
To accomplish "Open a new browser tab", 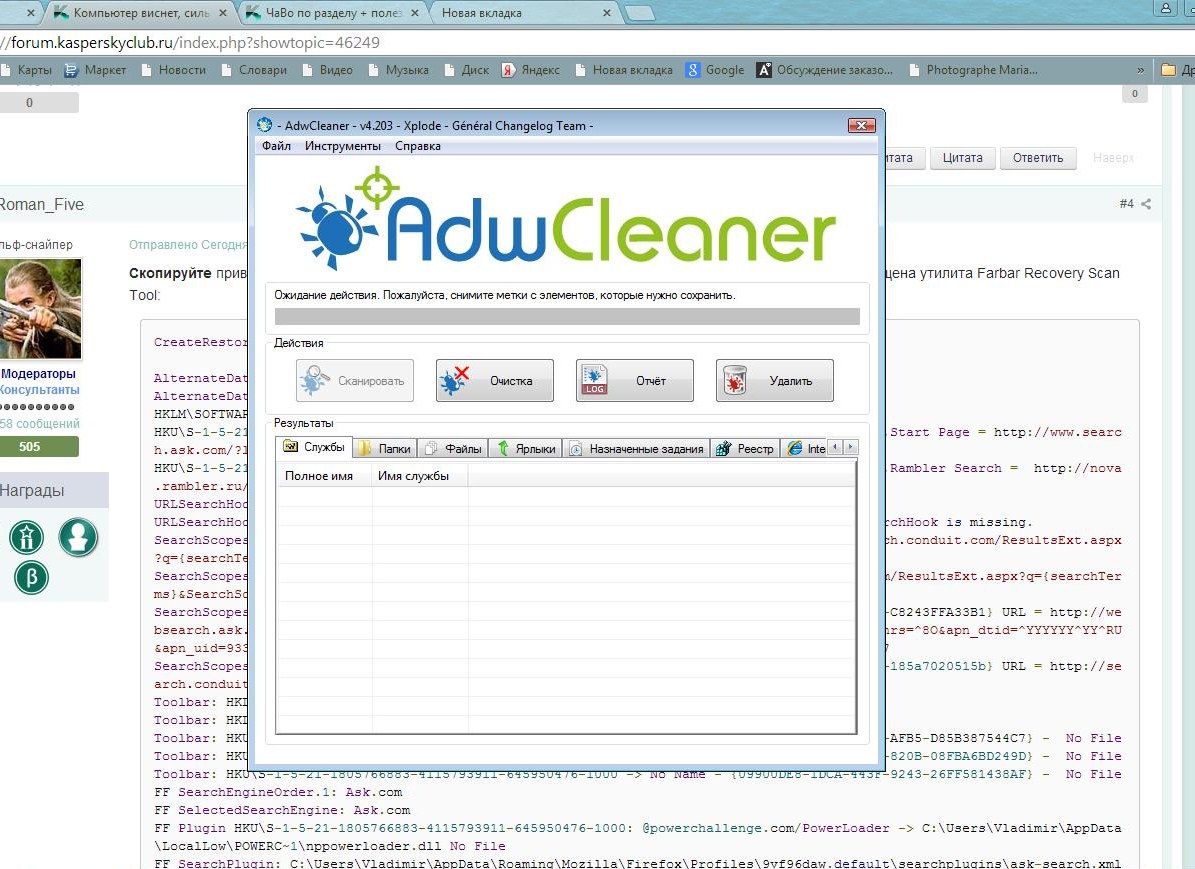I will point(639,12).
